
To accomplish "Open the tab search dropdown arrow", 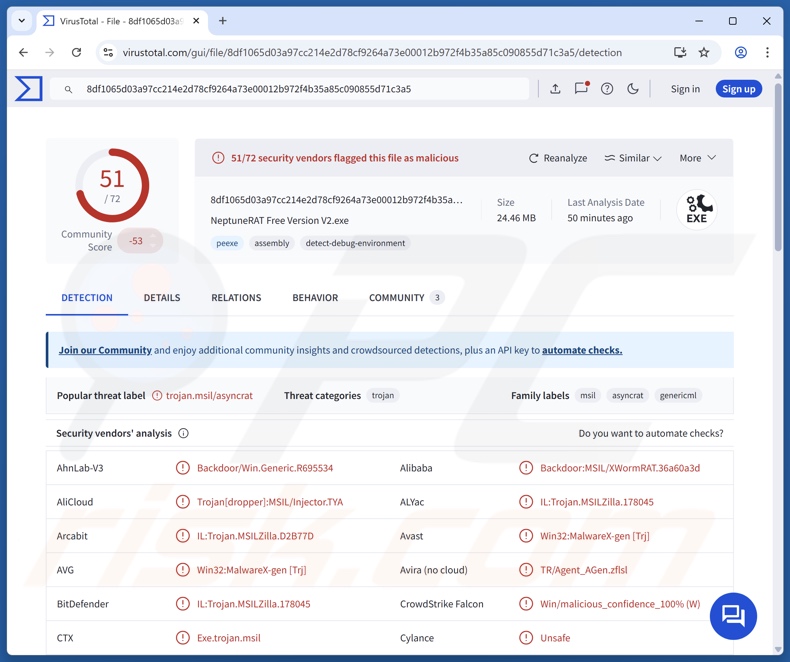I will (22, 21).
